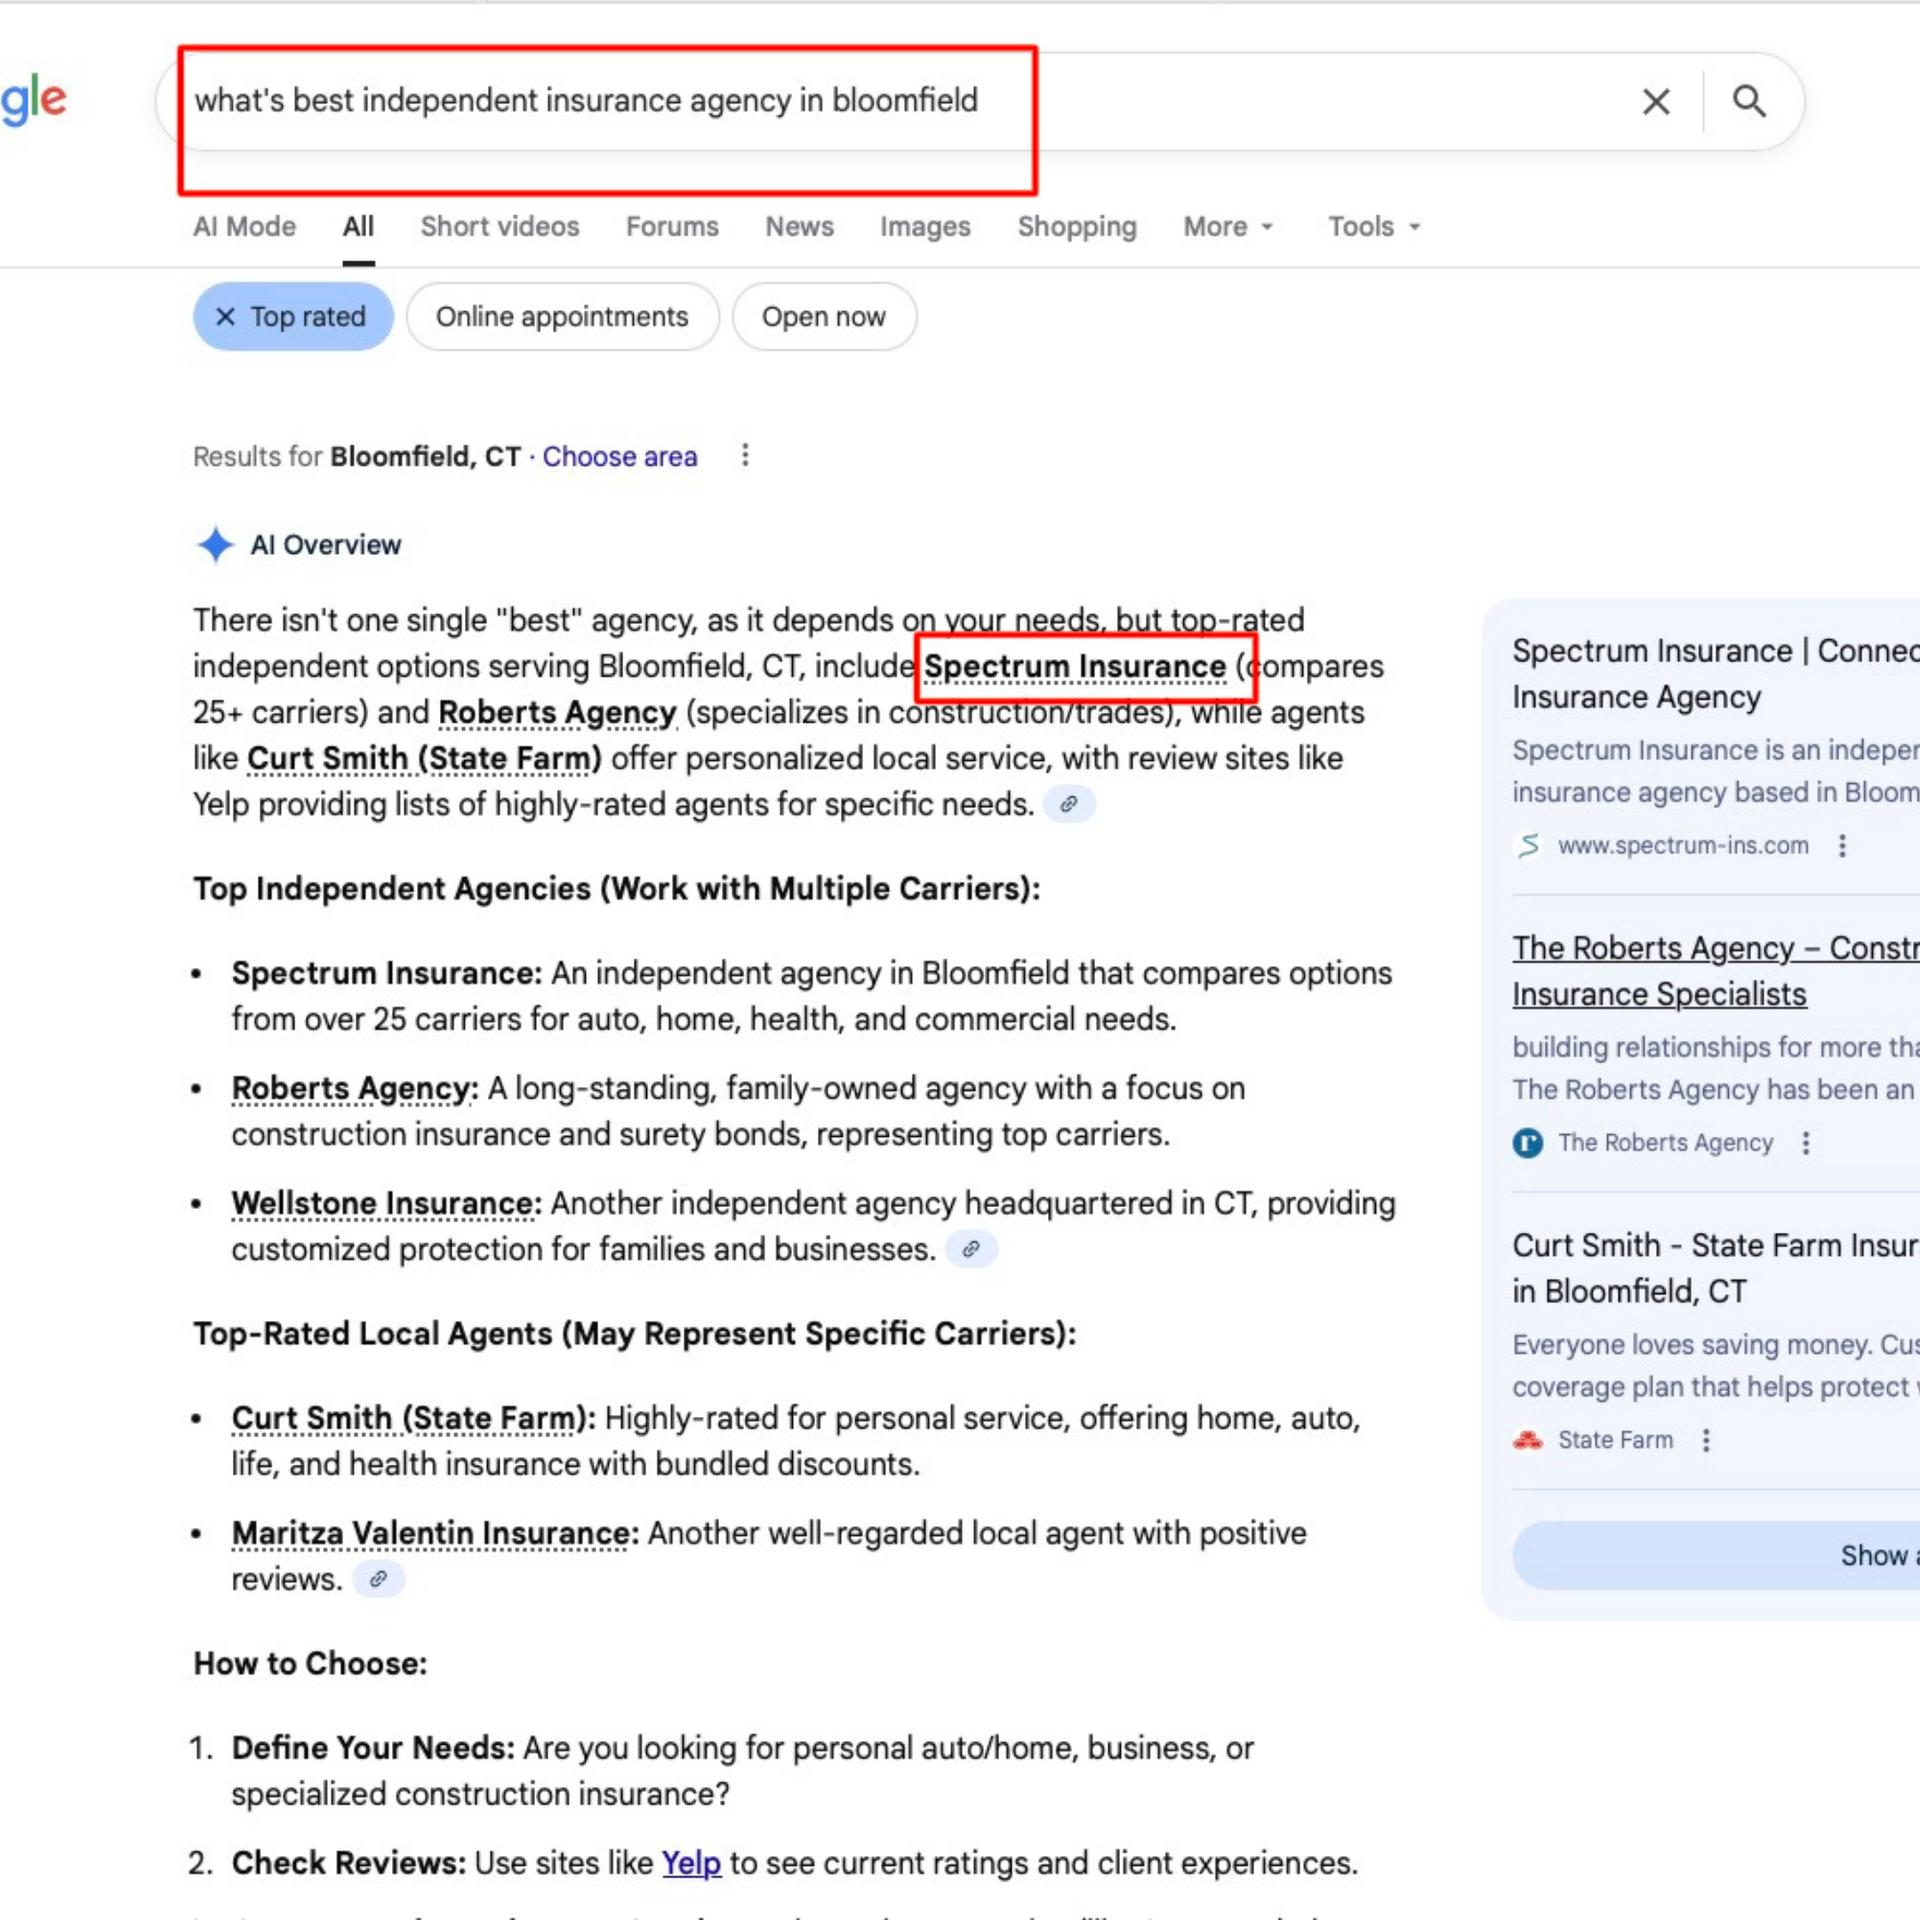Image resolution: width=1920 pixels, height=1920 pixels.
Task: Remove the Top rated filter chip
Action: [224, 316]
